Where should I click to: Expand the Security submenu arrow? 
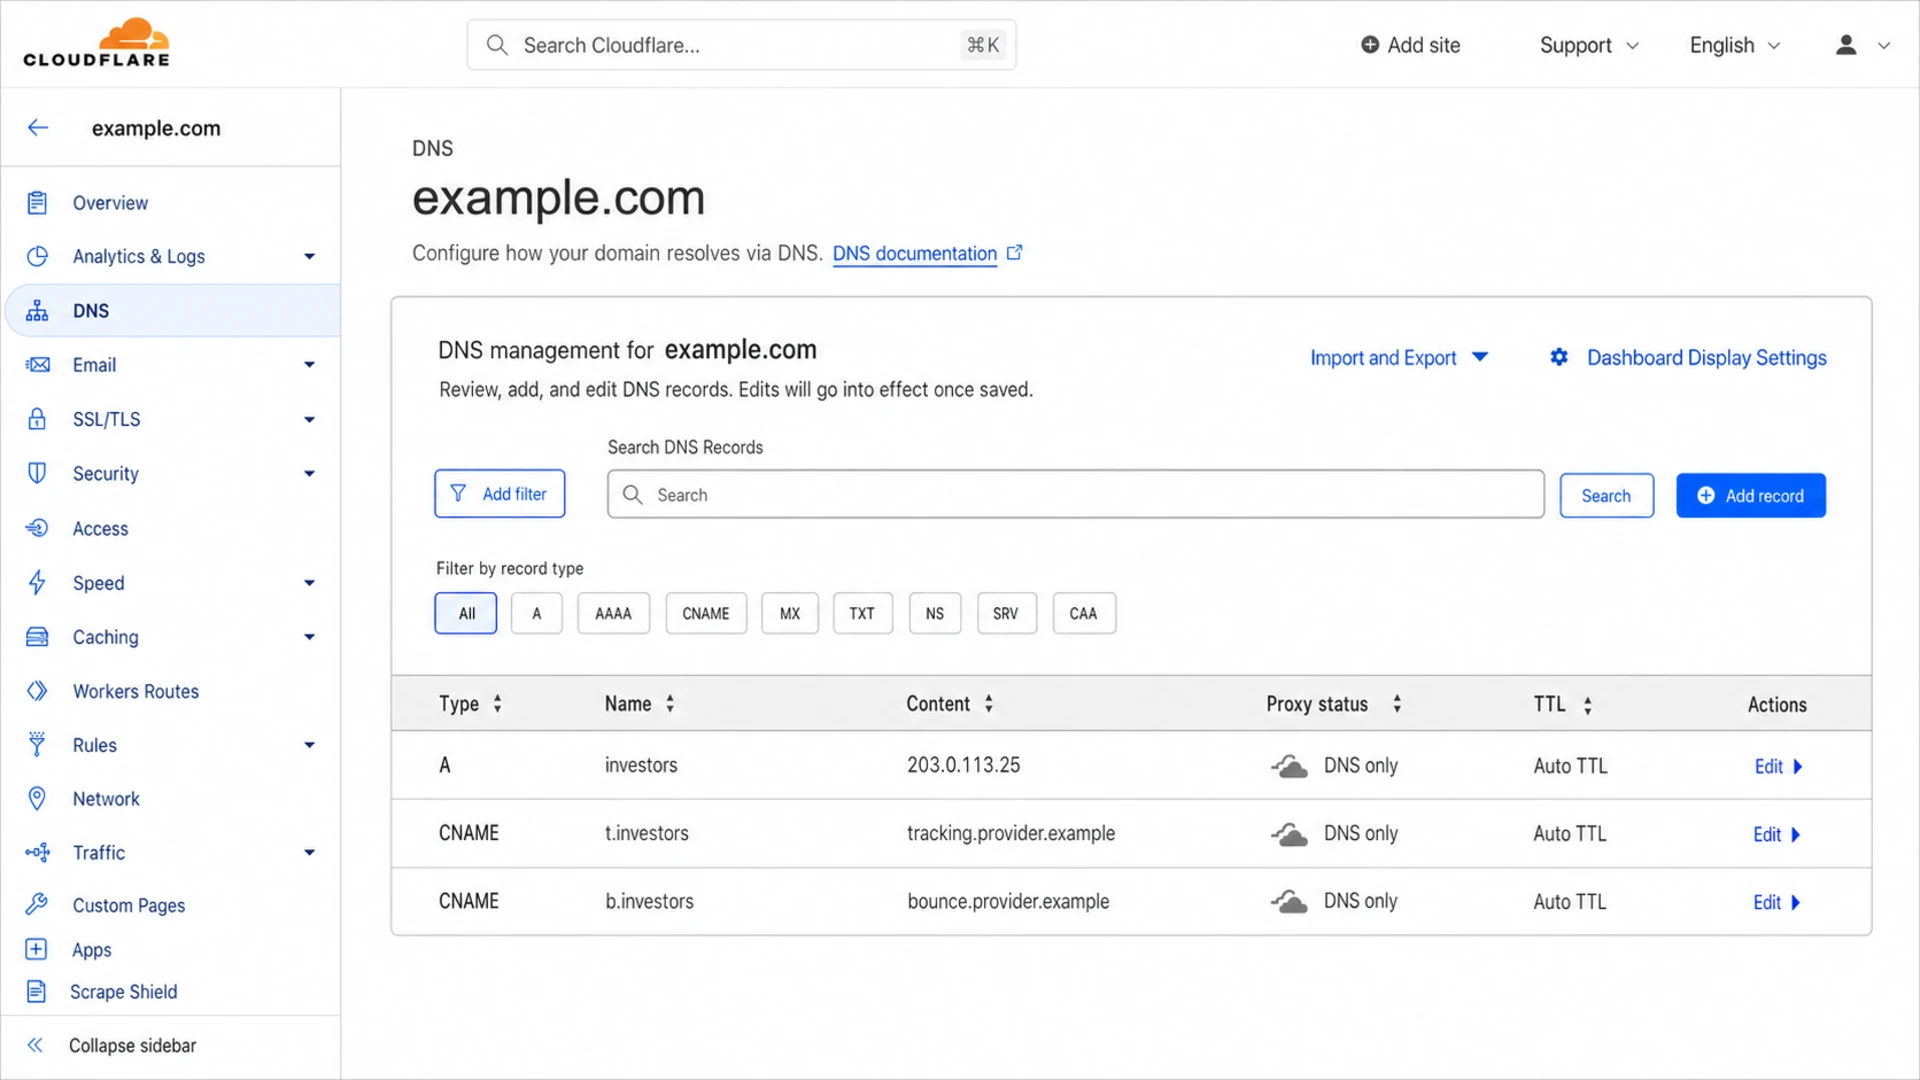tap(309, 474)
